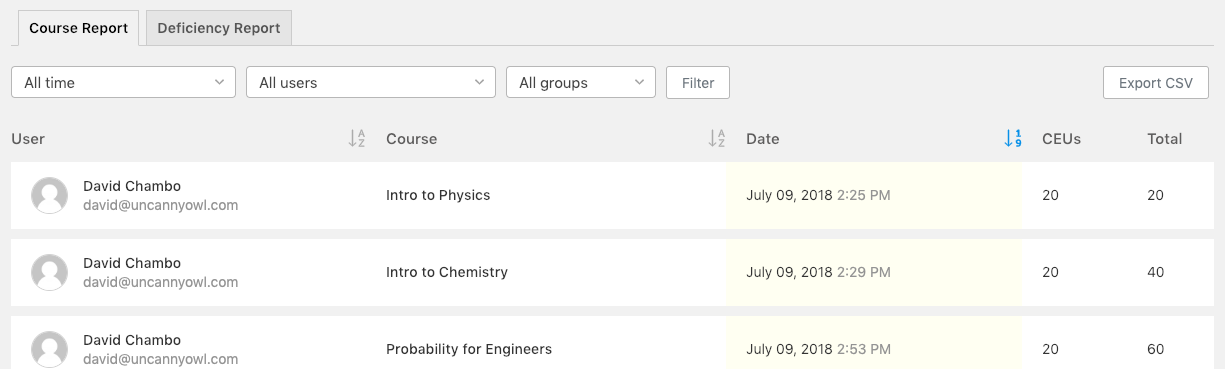Select the Intro to Chemistry course entry

point(447,272)
